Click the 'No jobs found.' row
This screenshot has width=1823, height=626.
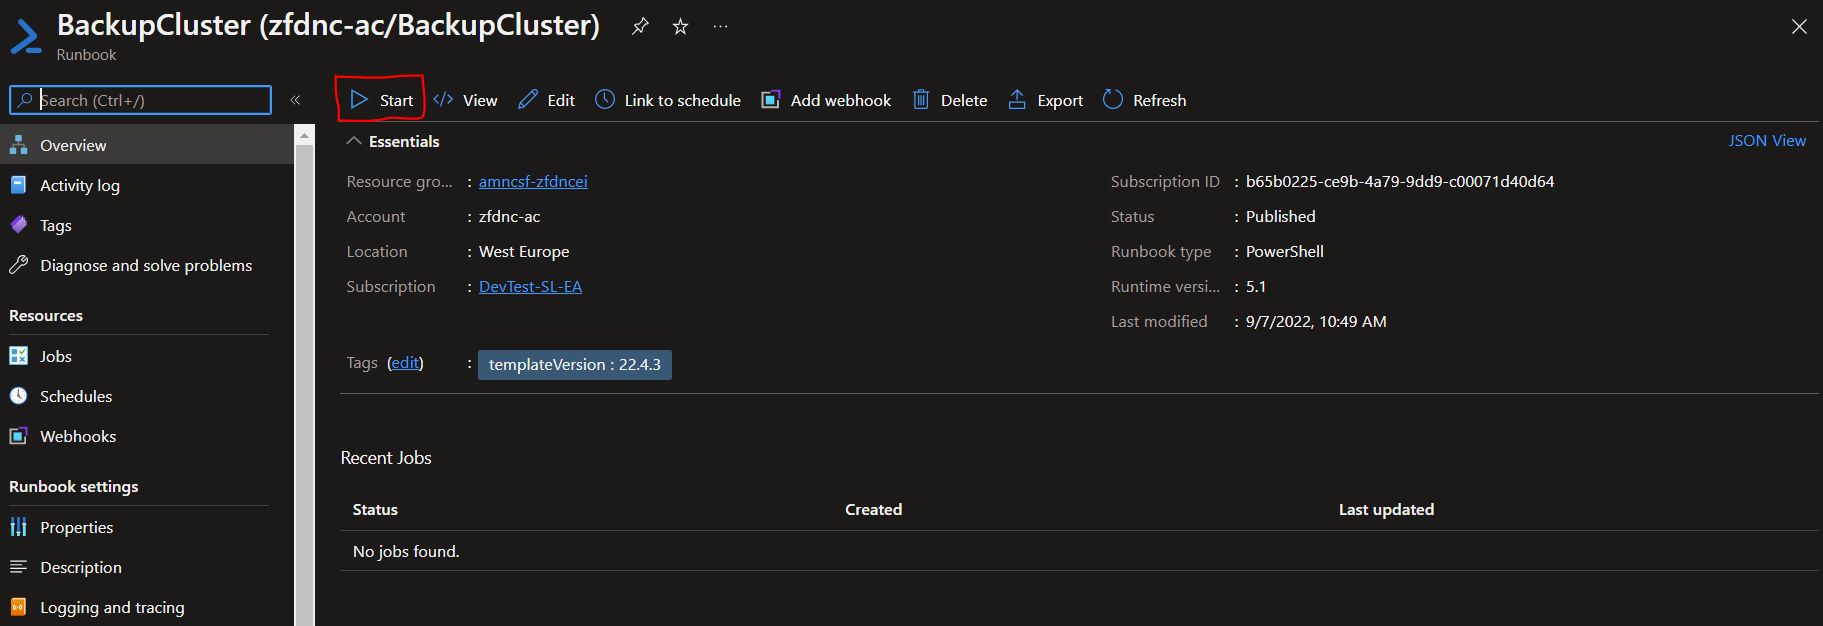(1079, 551)
